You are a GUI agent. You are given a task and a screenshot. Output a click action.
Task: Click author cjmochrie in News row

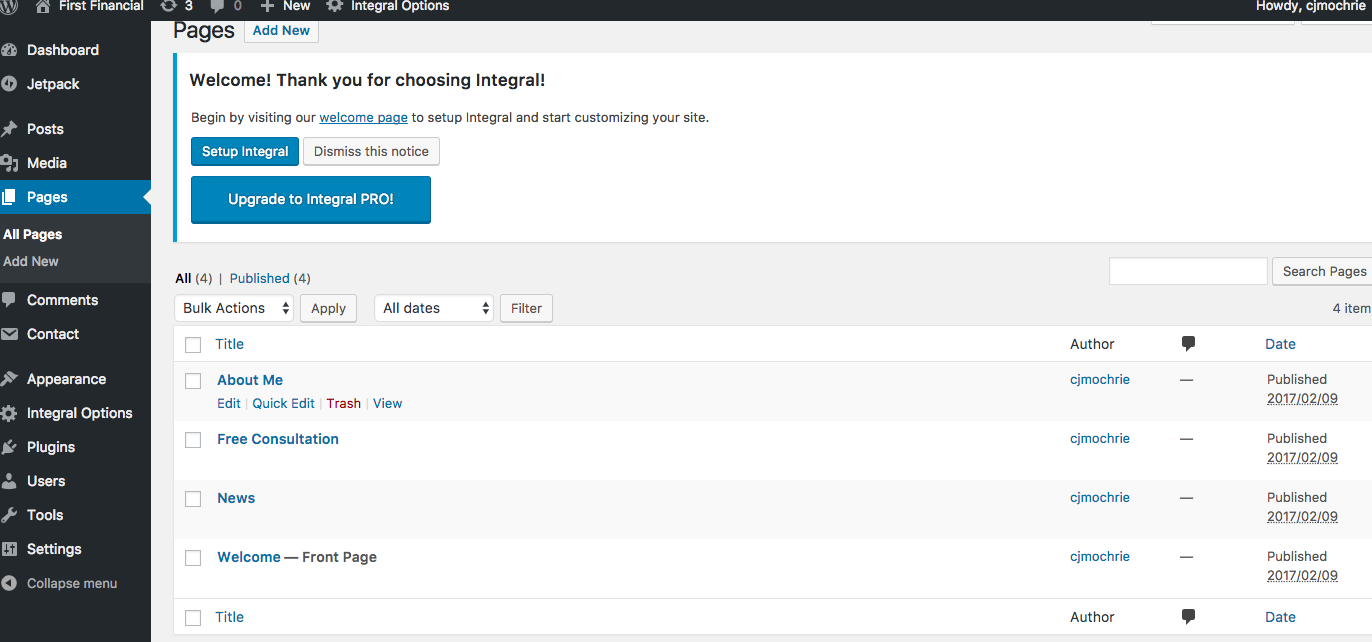[x=1100, y=497]
